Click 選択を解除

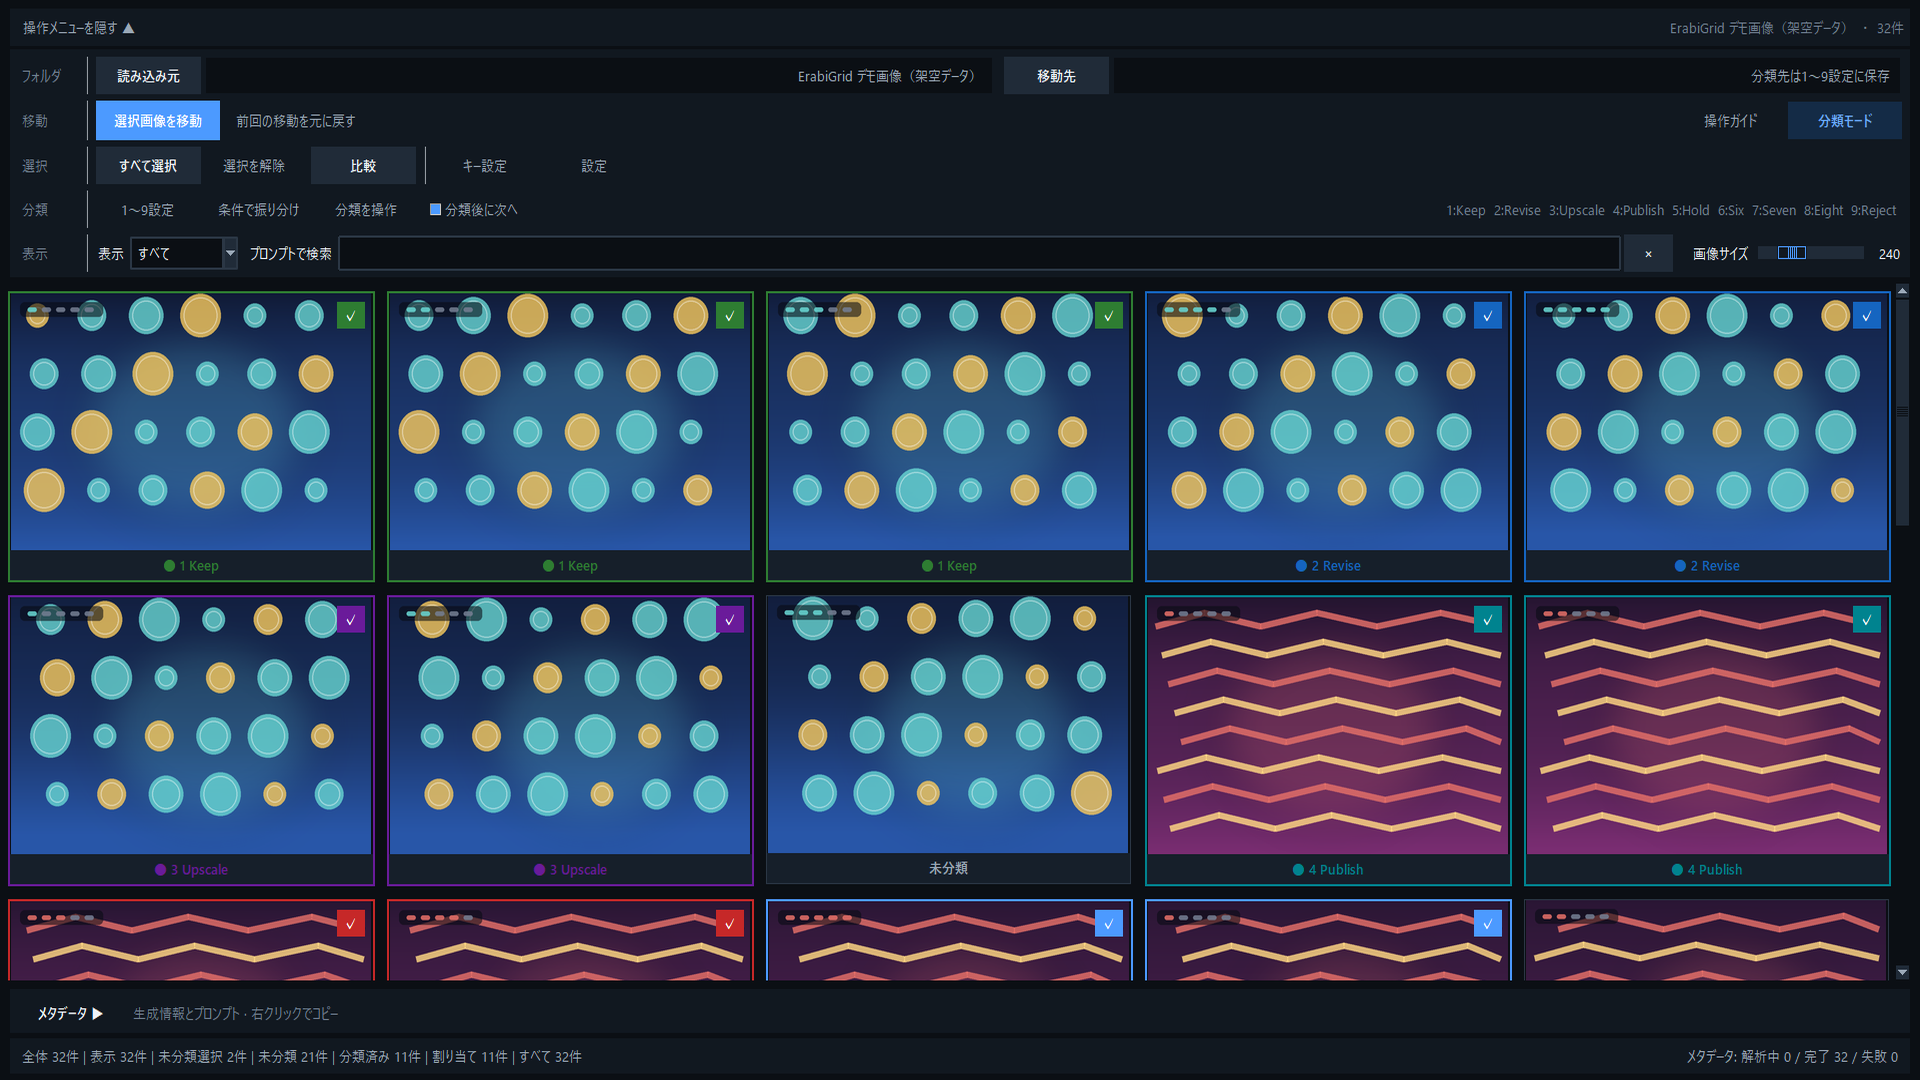click(254, 166)
